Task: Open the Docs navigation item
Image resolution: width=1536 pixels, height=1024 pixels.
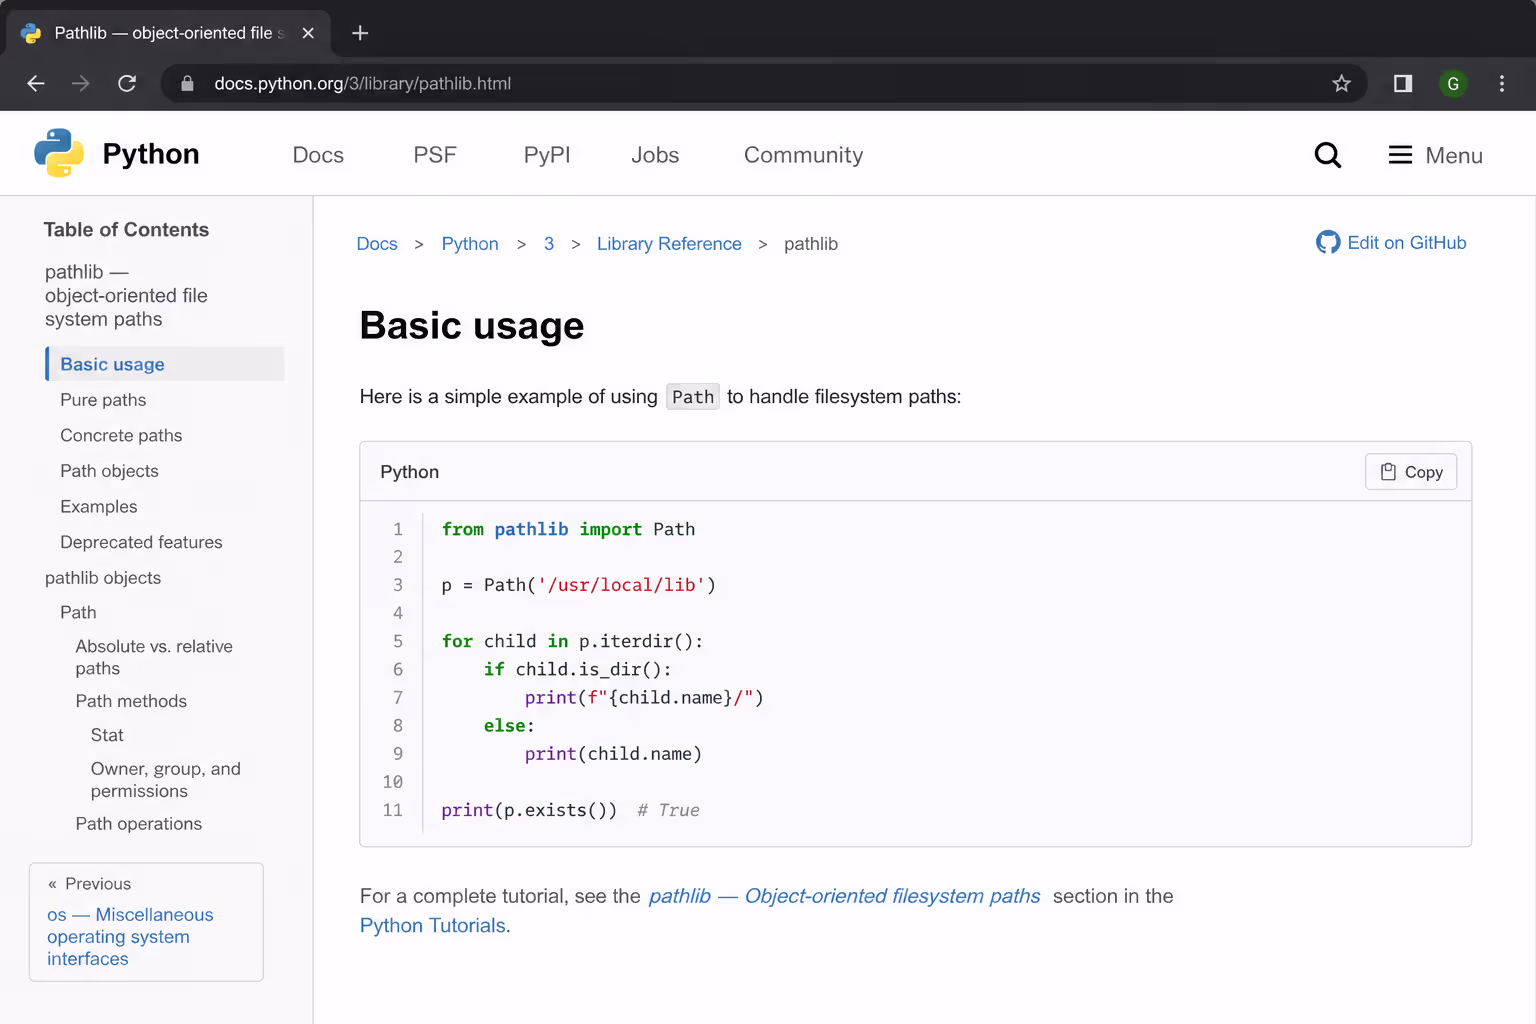Action: (318, 155)
